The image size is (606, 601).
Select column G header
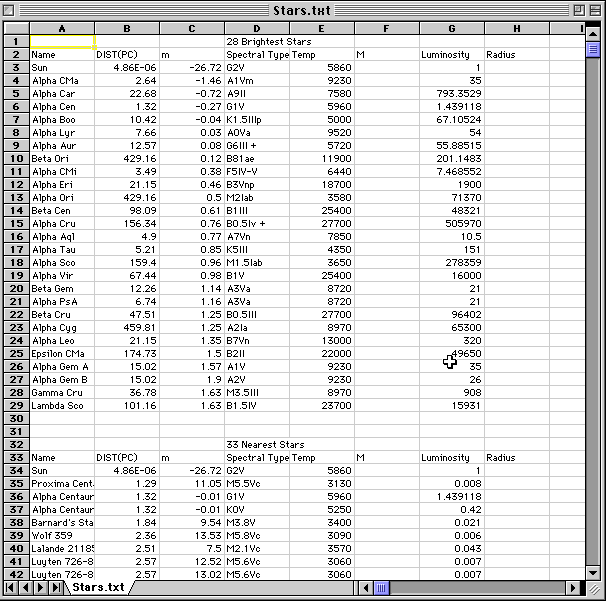coord(452,29)
